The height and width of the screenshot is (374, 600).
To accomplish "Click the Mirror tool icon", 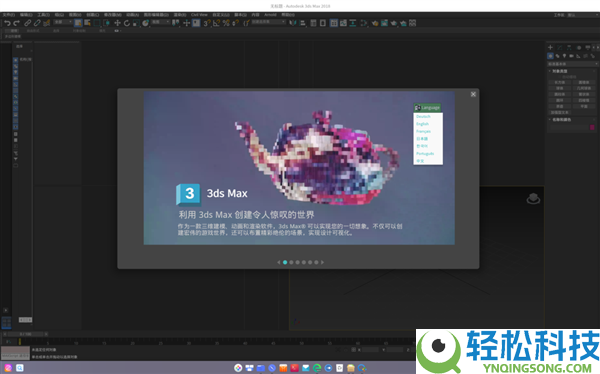I will [292, 23].
